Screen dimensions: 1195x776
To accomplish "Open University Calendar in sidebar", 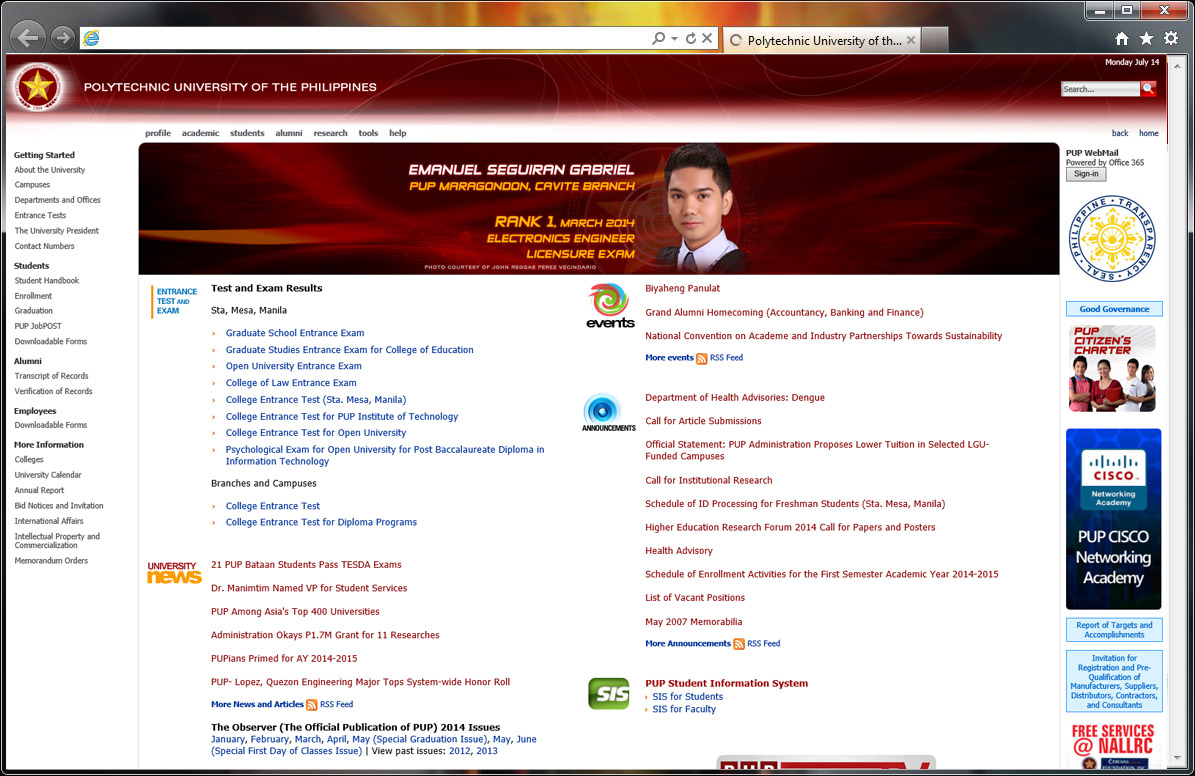I will [x=47, y=475].
